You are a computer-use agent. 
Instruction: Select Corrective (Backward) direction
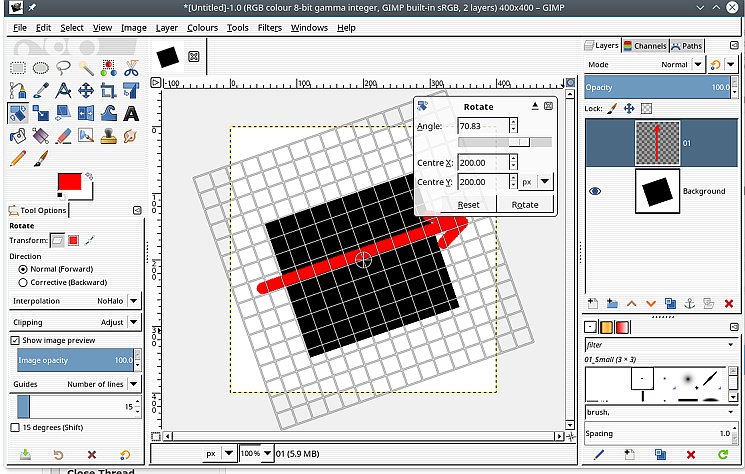pos(23,283)
